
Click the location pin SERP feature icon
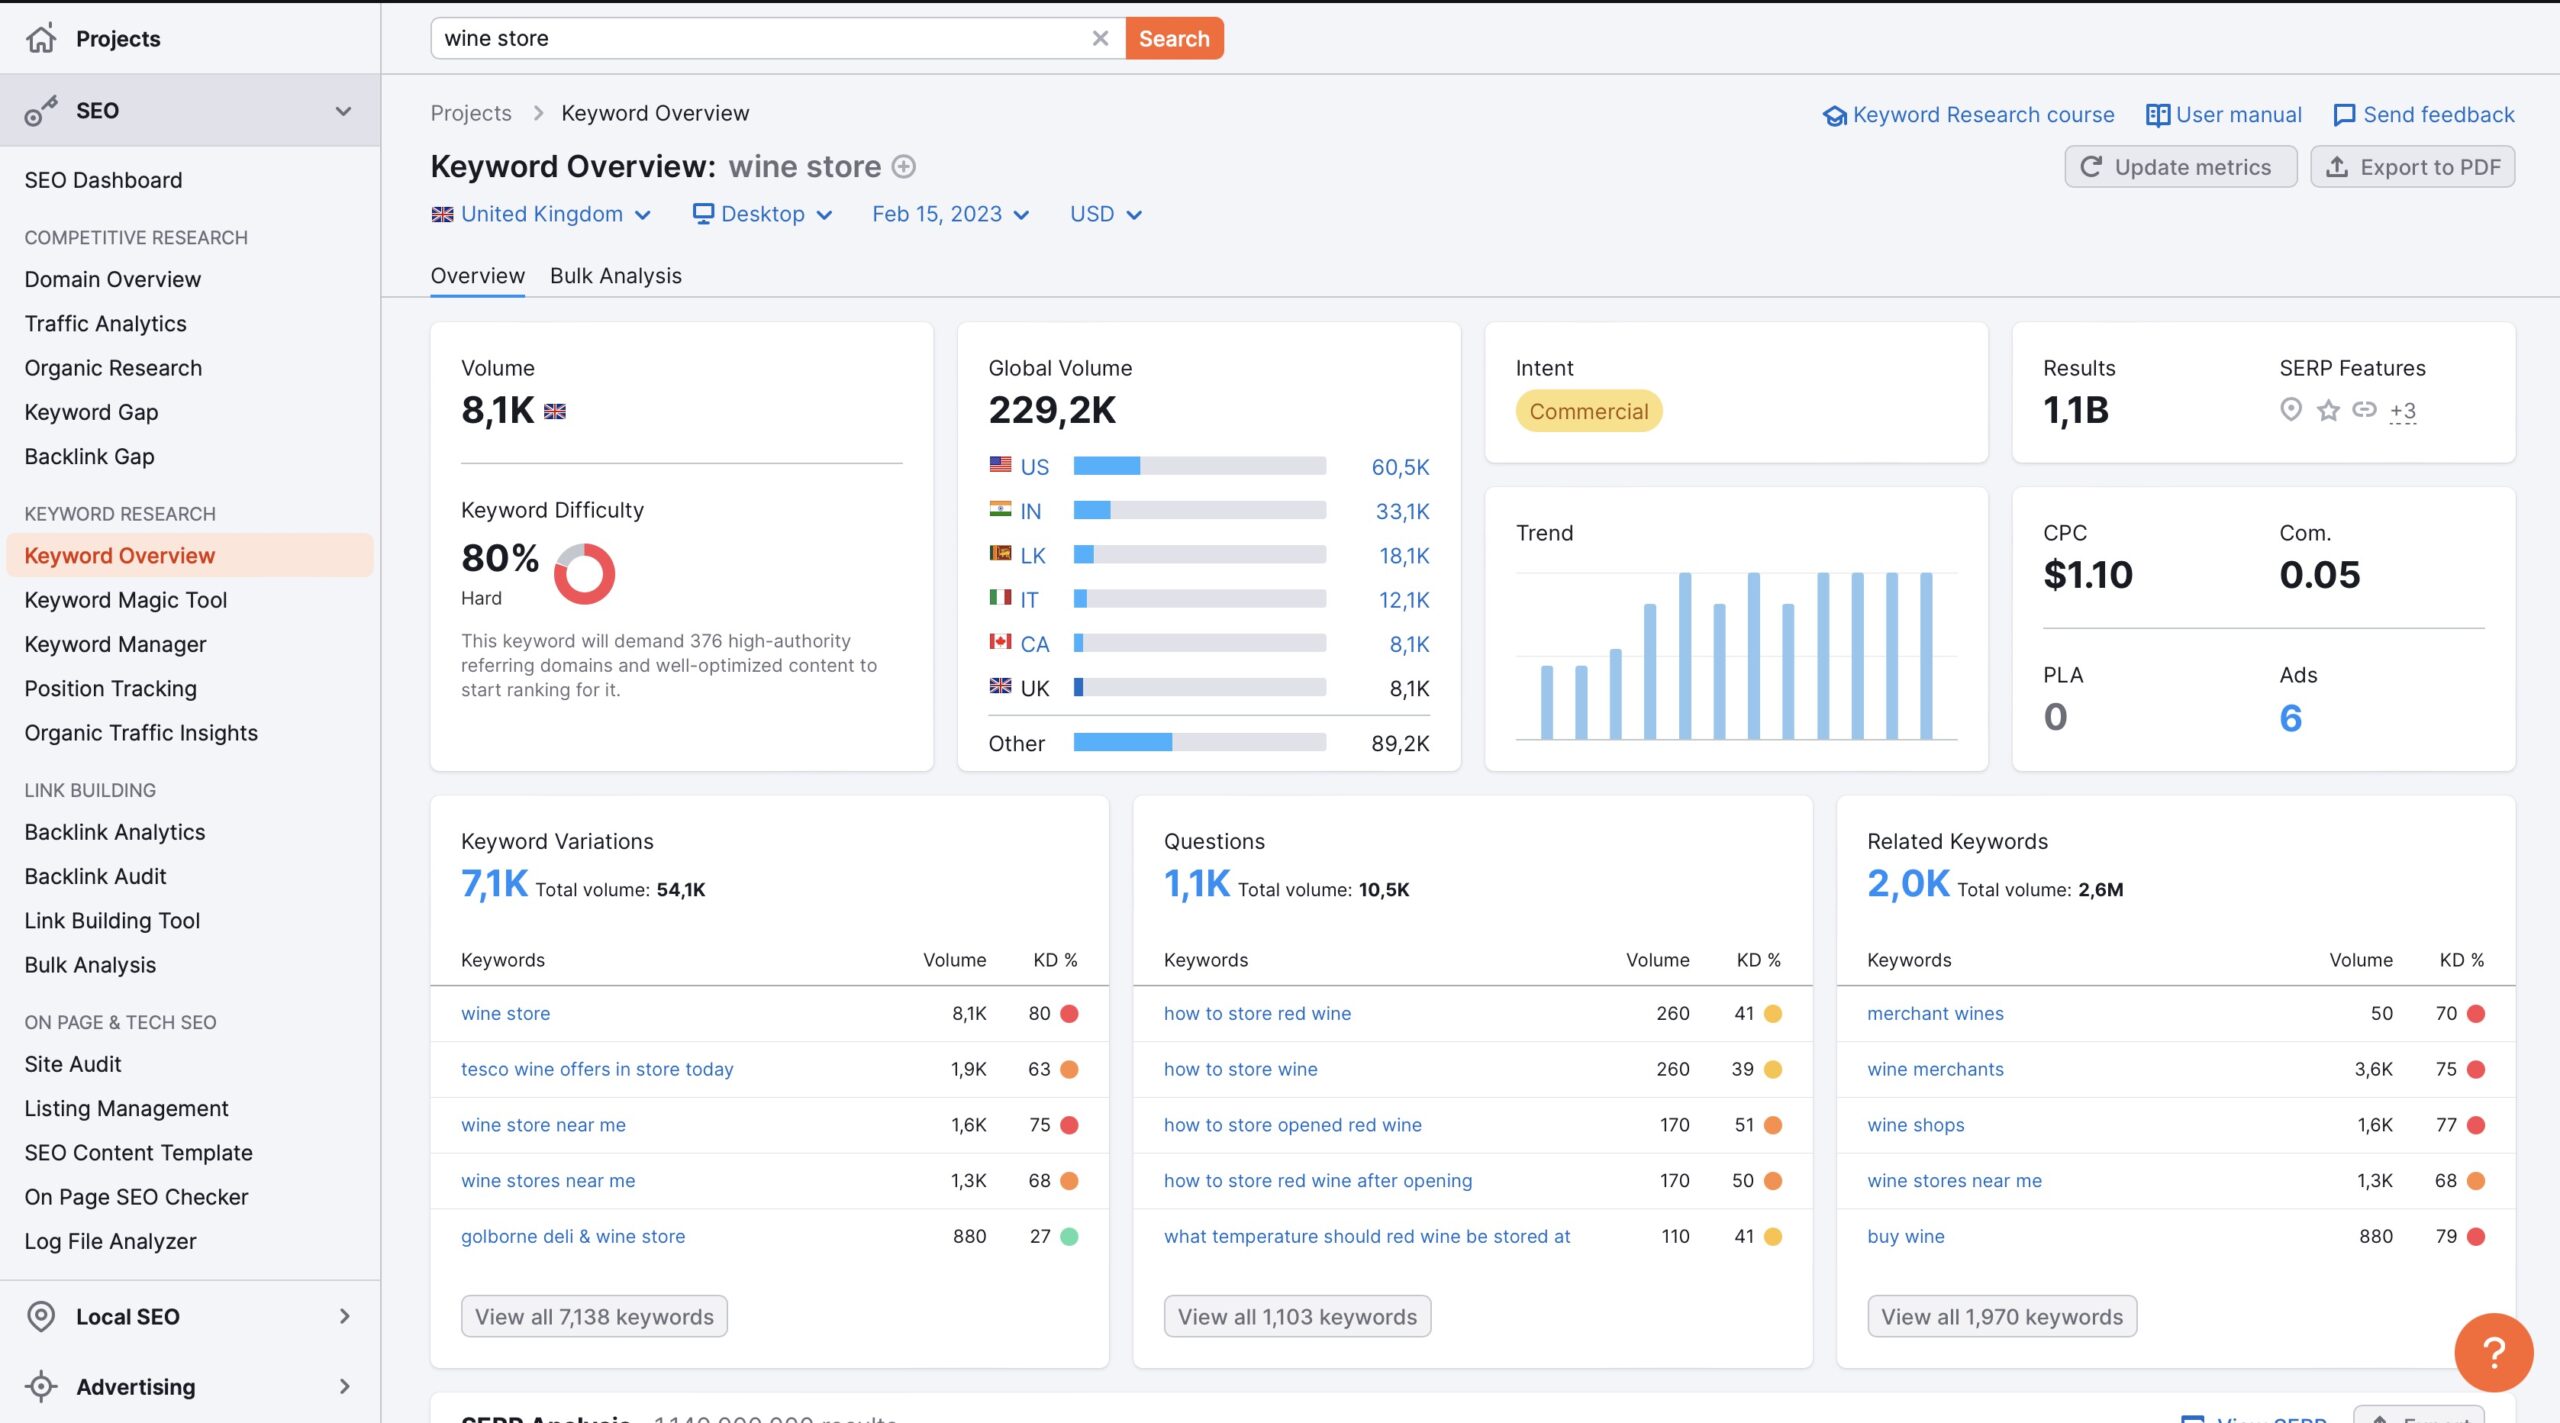pyautogui.click(x=2291, y=409)
